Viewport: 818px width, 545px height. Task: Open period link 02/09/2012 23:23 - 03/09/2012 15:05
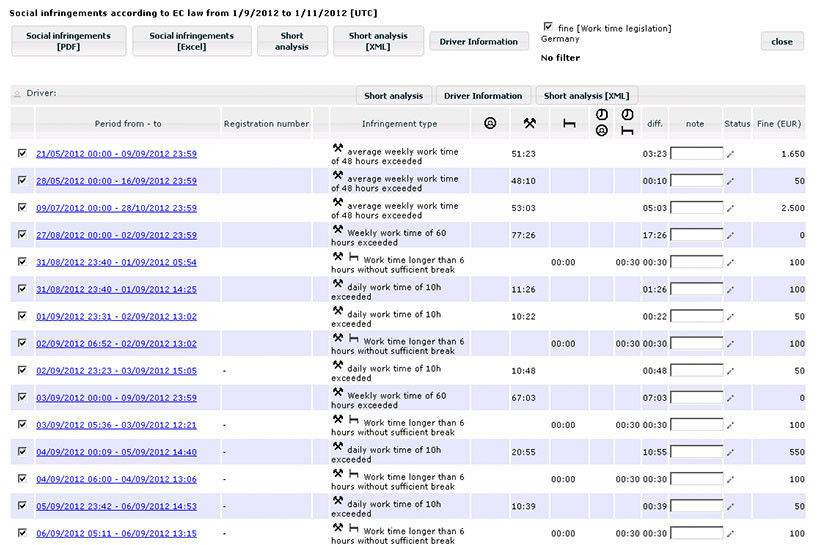coord(116,371)
